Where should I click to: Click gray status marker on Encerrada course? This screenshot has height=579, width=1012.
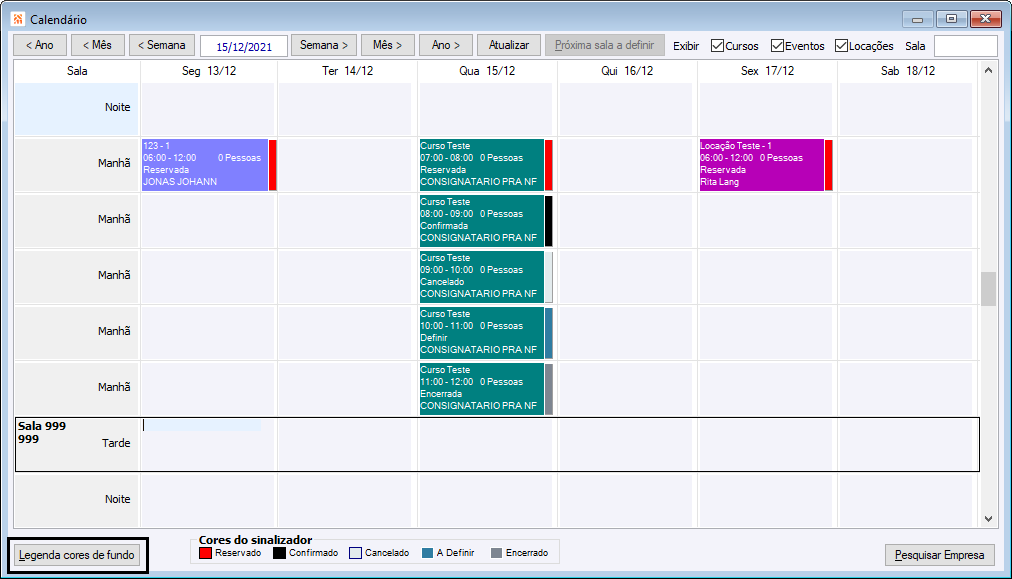pos(549,389)
